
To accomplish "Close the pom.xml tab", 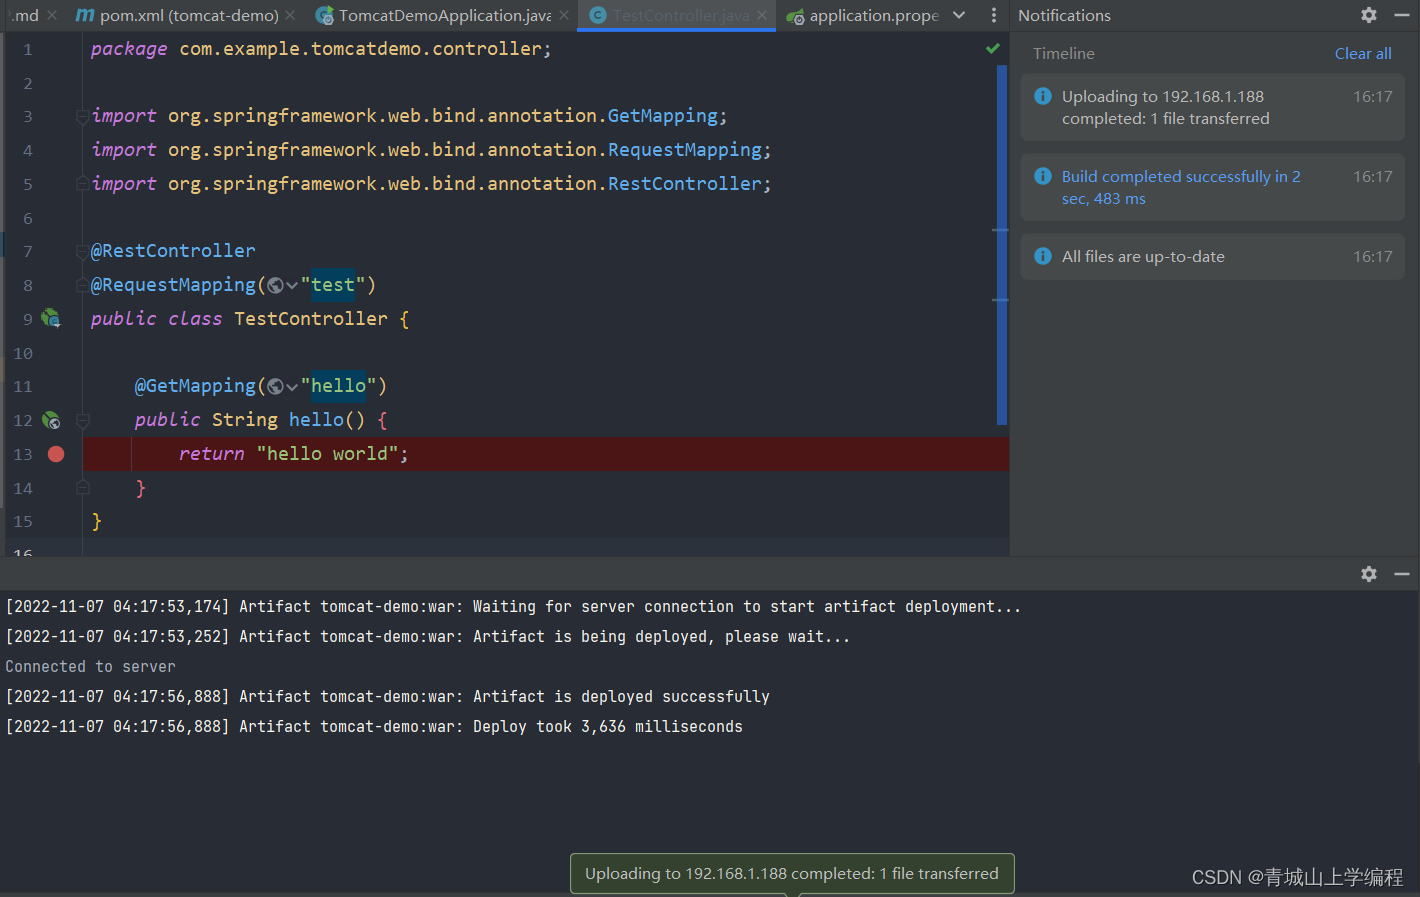I will (290, 15).
